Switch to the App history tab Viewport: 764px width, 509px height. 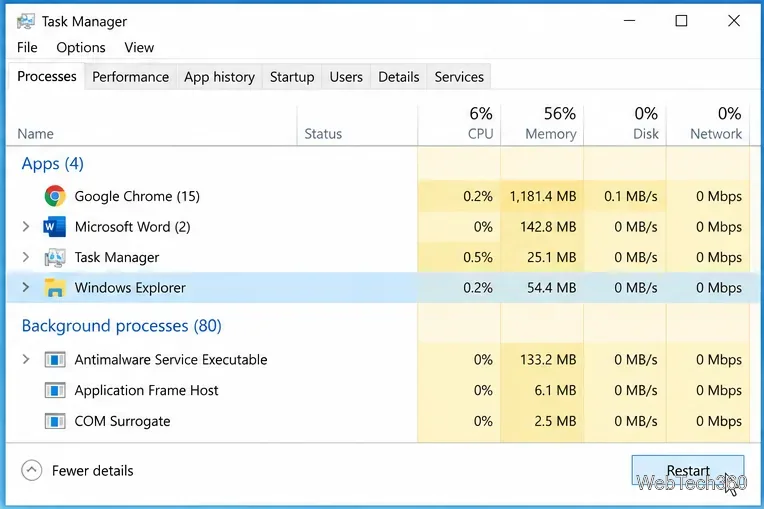click(x=219, y=77)
